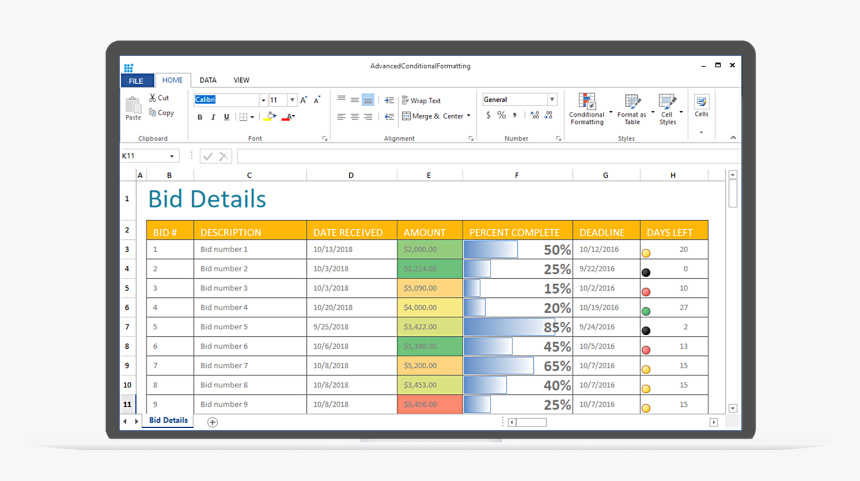Click the Copy button
860x481 pixels.
pos(161,113)
